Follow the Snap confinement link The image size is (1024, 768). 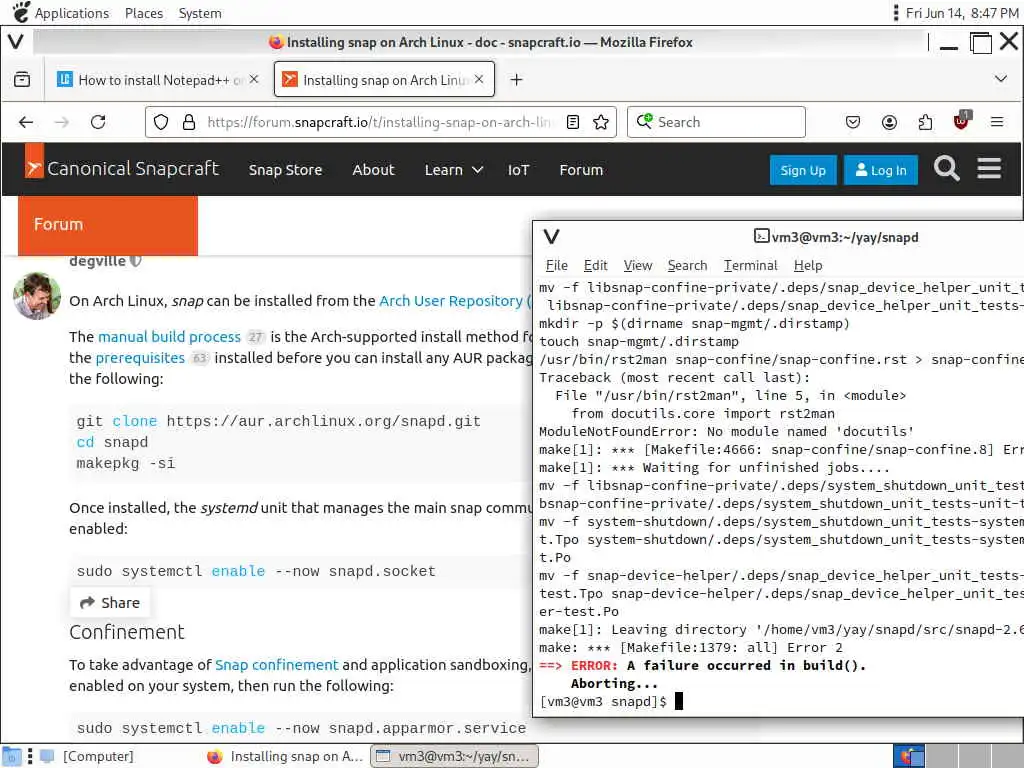(x=277, y=665)
